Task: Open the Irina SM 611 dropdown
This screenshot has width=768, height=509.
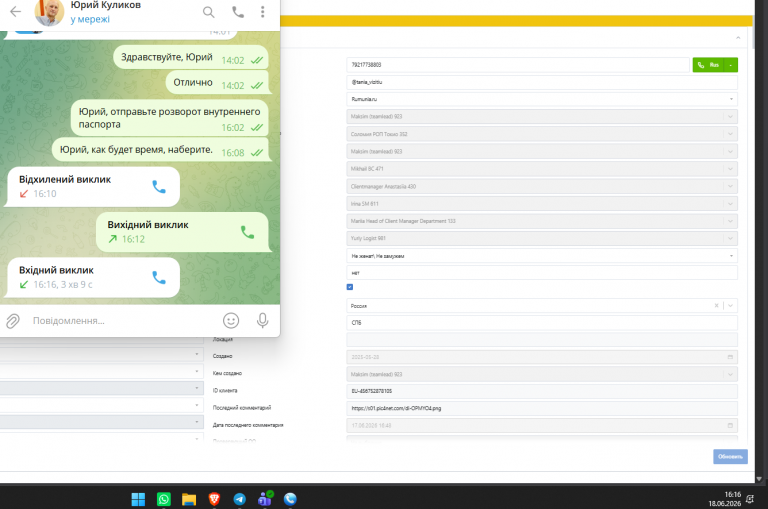Action: (x=542, y=204)
